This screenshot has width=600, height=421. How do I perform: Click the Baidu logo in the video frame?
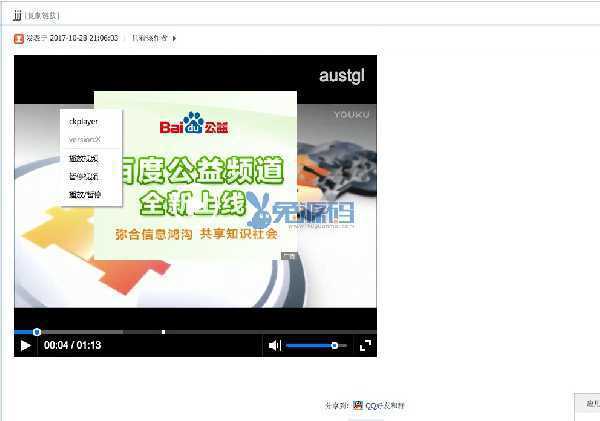194,123
